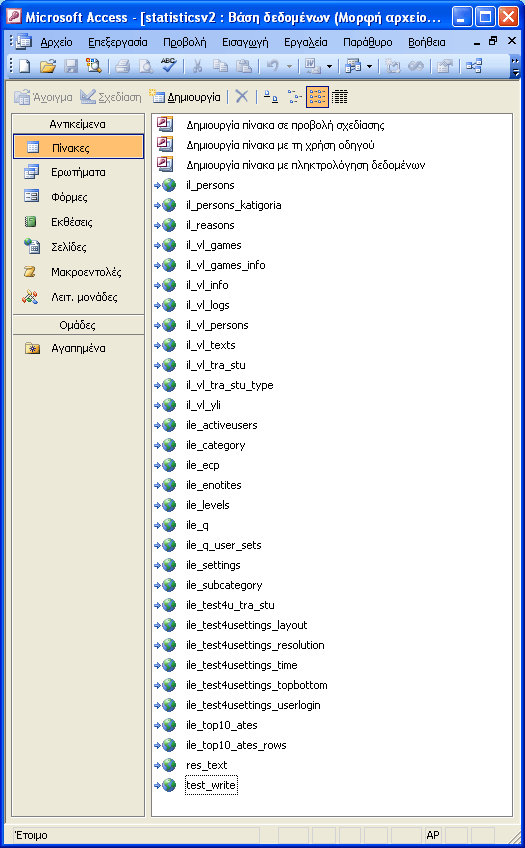
Task: Collapse the Ομάδες group header
Action: click(x=78, y=324)
